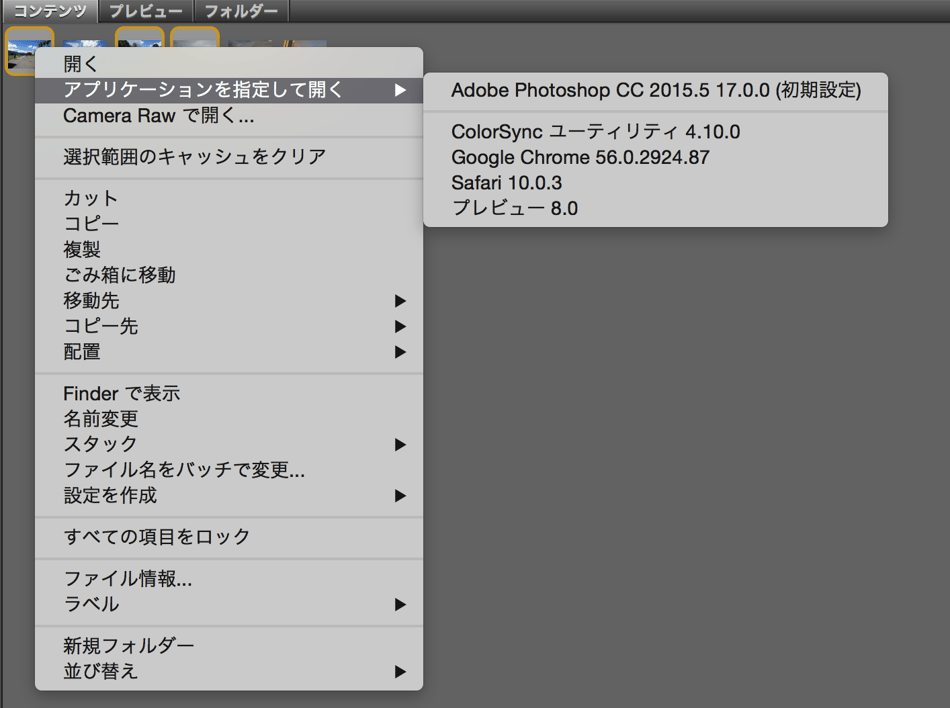Select the third highlighted thumbnail in content strip
The image size is (950, 708).
click(139, 38)
